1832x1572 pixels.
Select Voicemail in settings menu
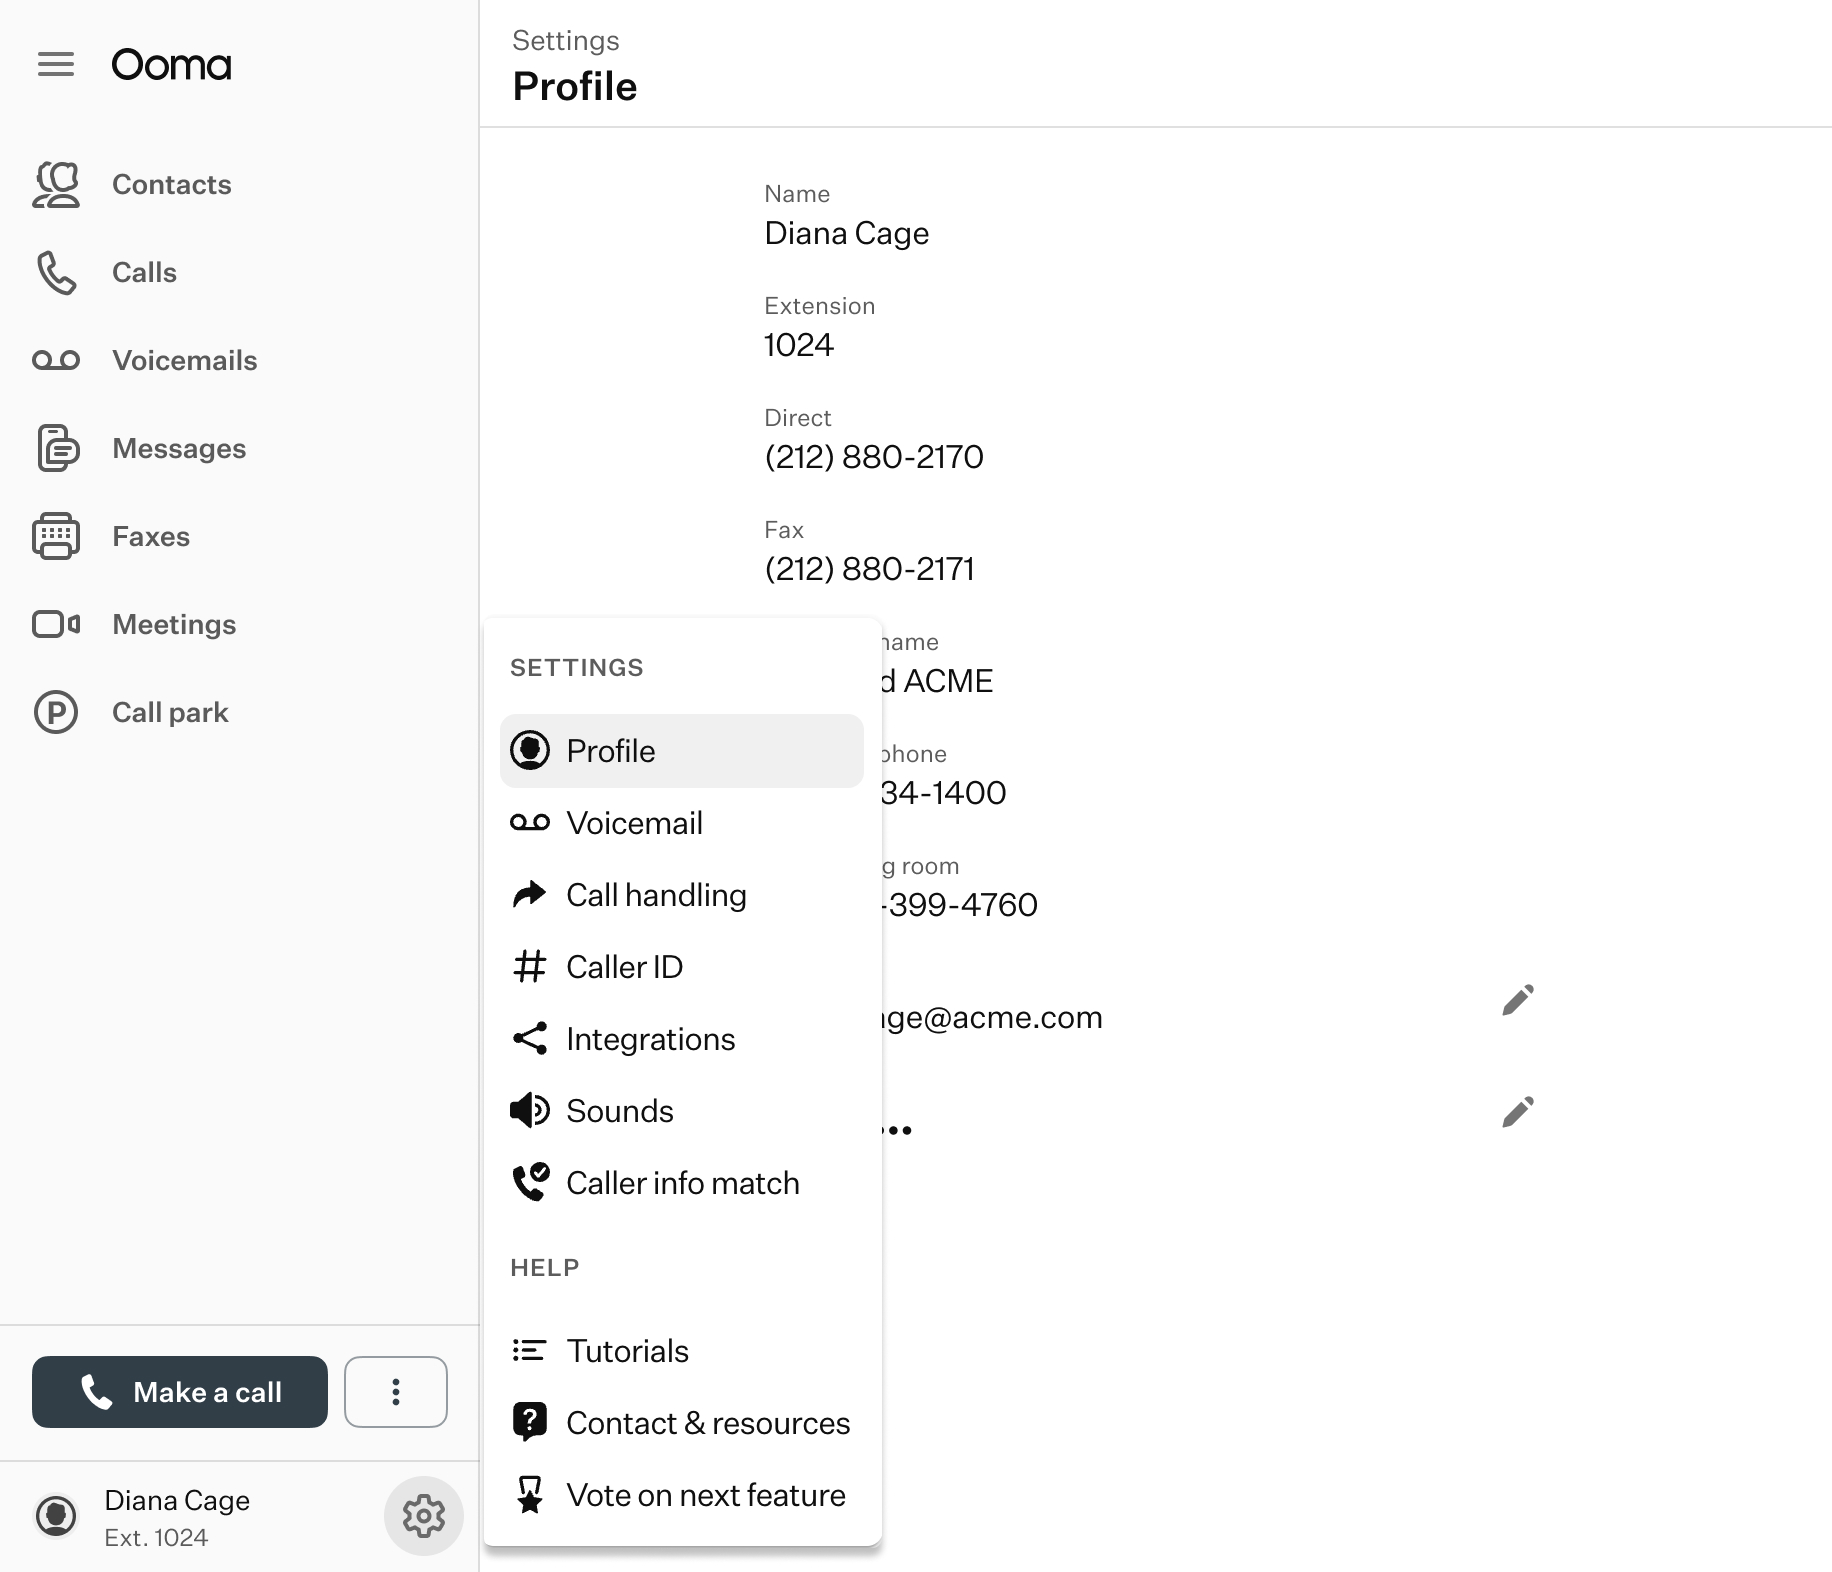coord(634,823)
